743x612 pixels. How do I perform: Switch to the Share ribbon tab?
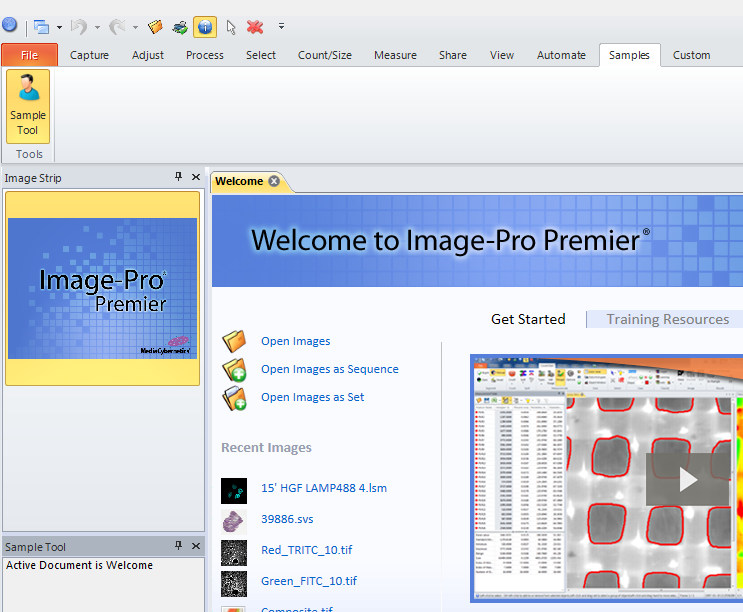tap(453, 55)
